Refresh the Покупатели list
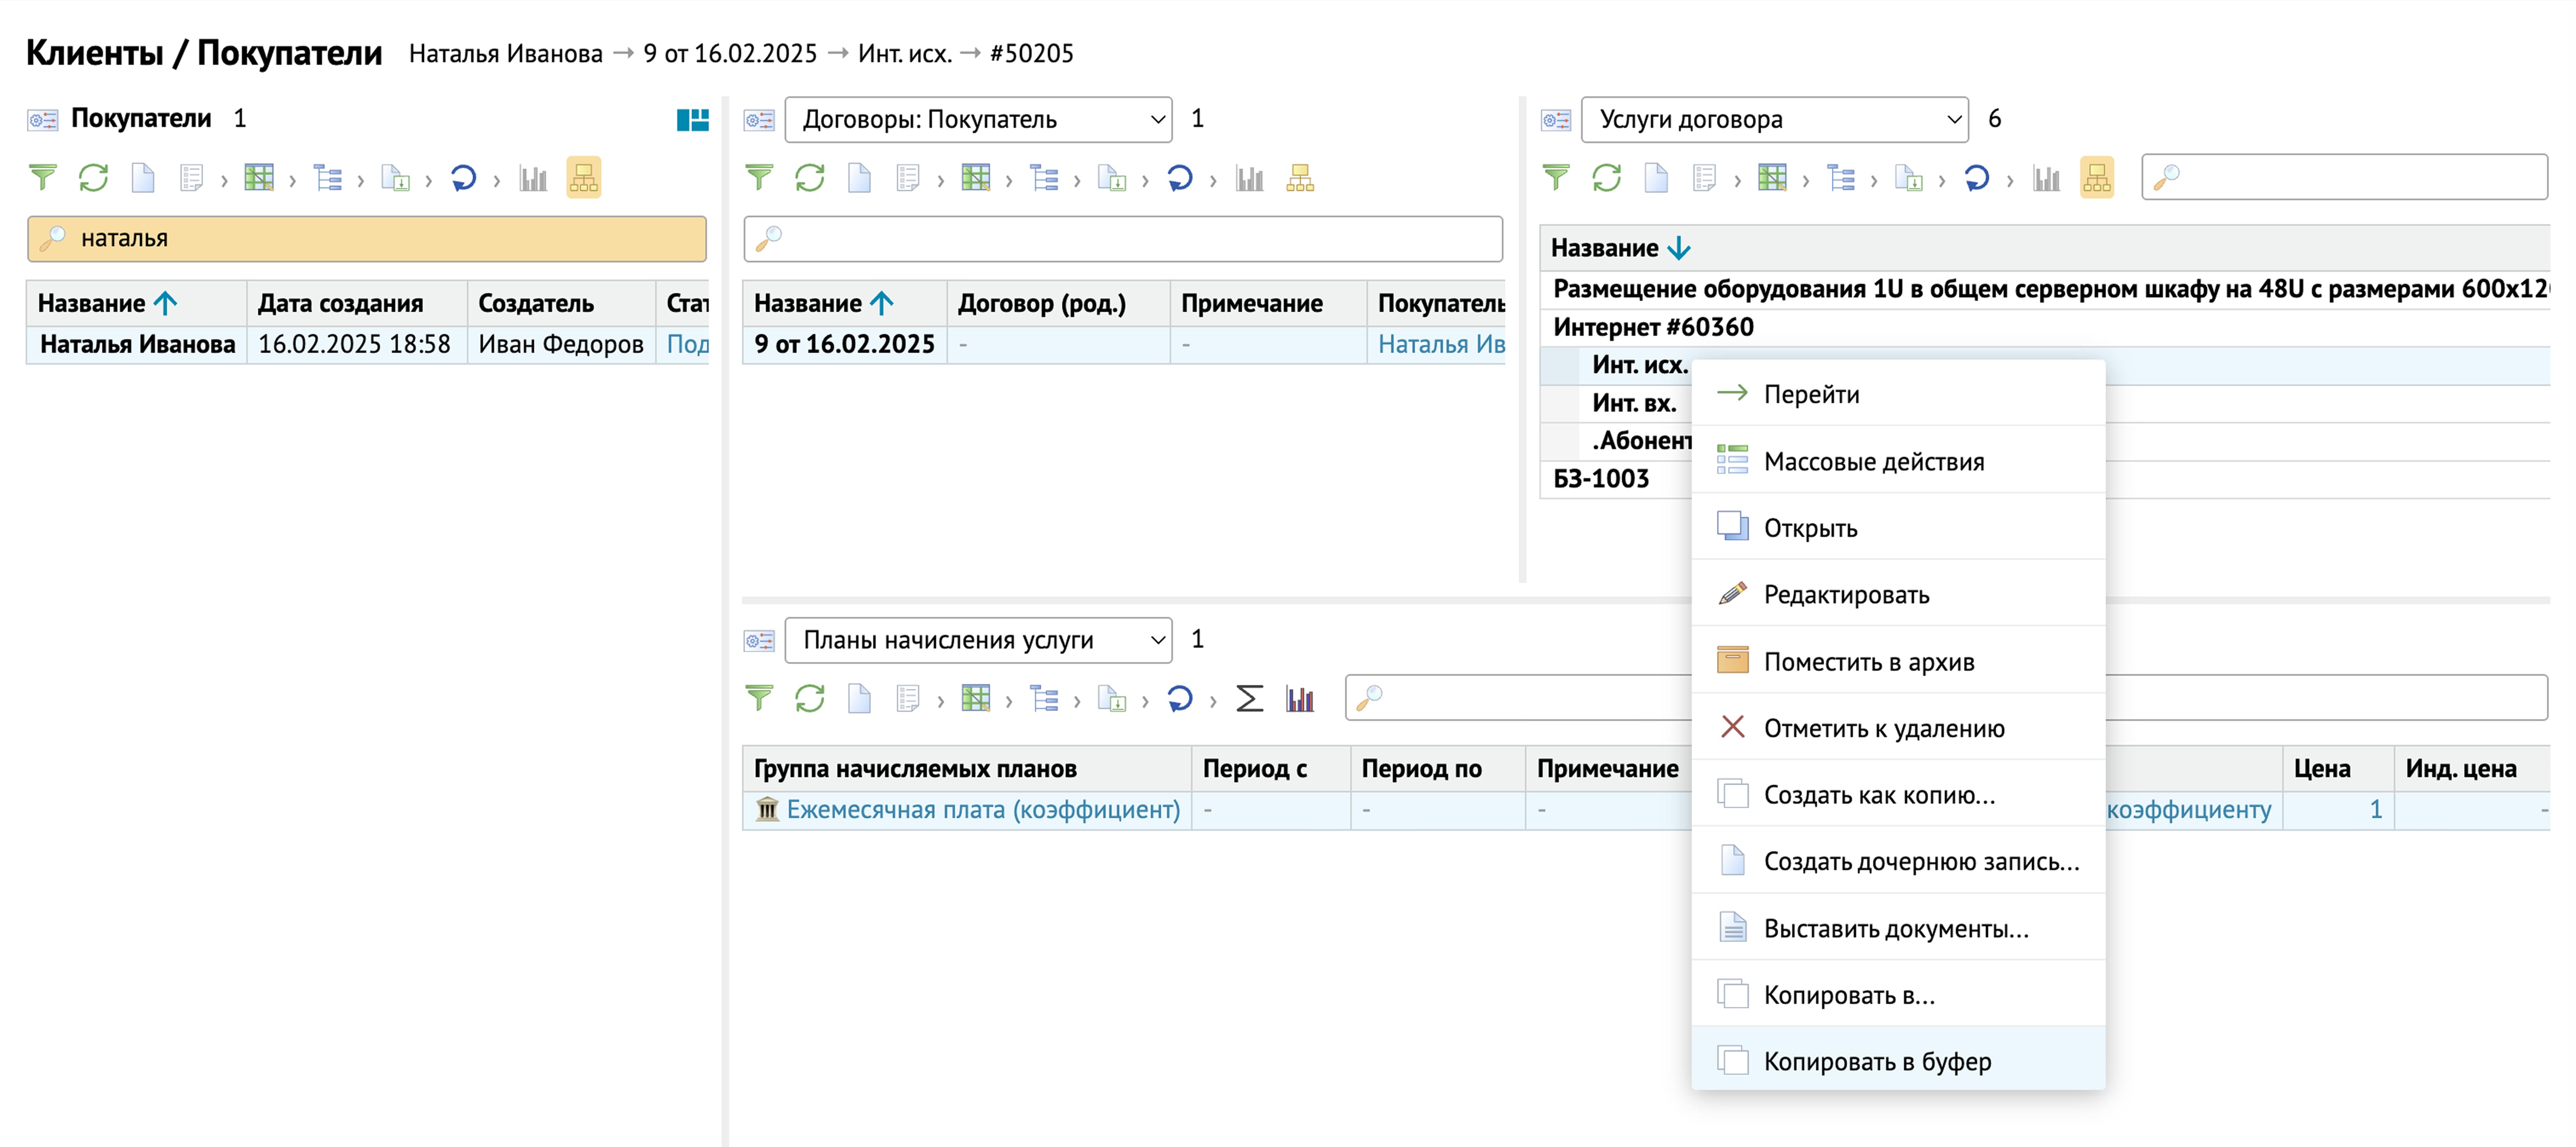This screenshot has width=2576, height=1147. [x=93, y=178]
